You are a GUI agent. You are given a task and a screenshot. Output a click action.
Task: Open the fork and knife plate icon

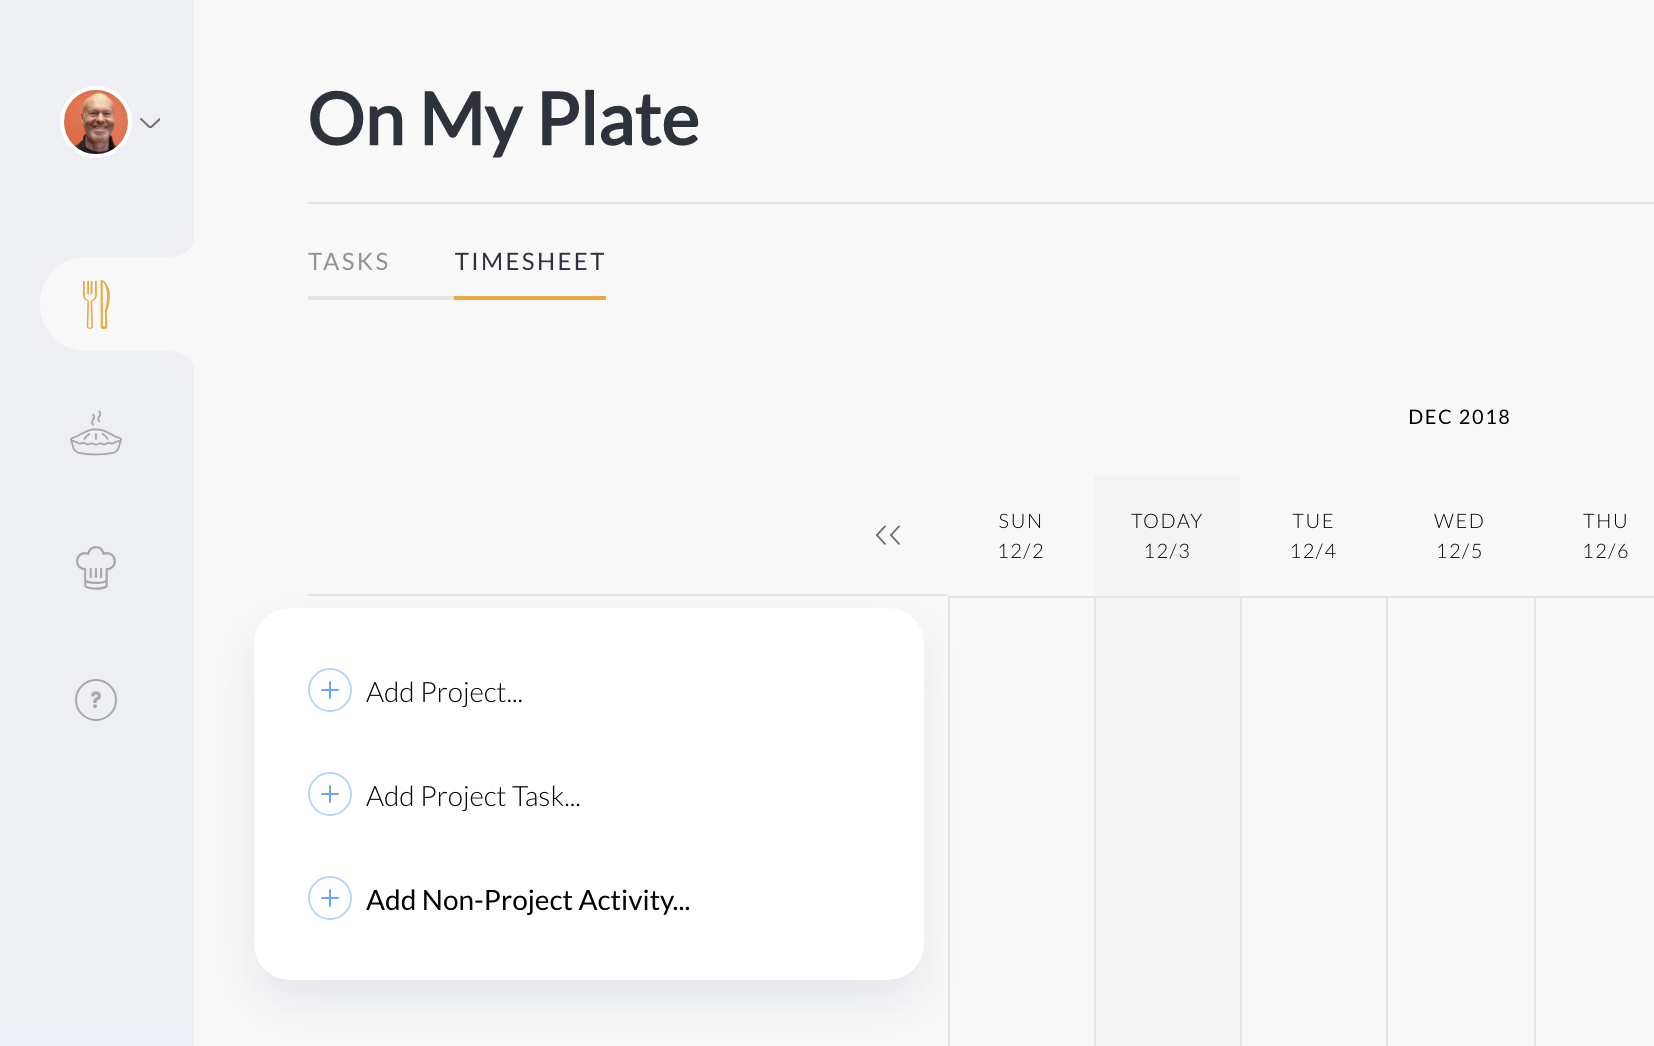[96, 304]
